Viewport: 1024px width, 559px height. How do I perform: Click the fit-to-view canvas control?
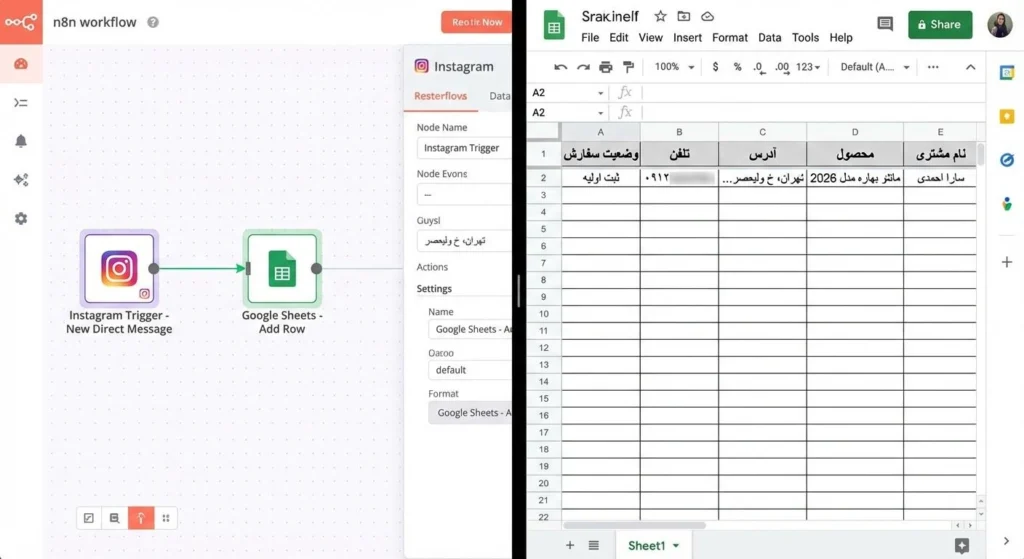tap(89, 518)
